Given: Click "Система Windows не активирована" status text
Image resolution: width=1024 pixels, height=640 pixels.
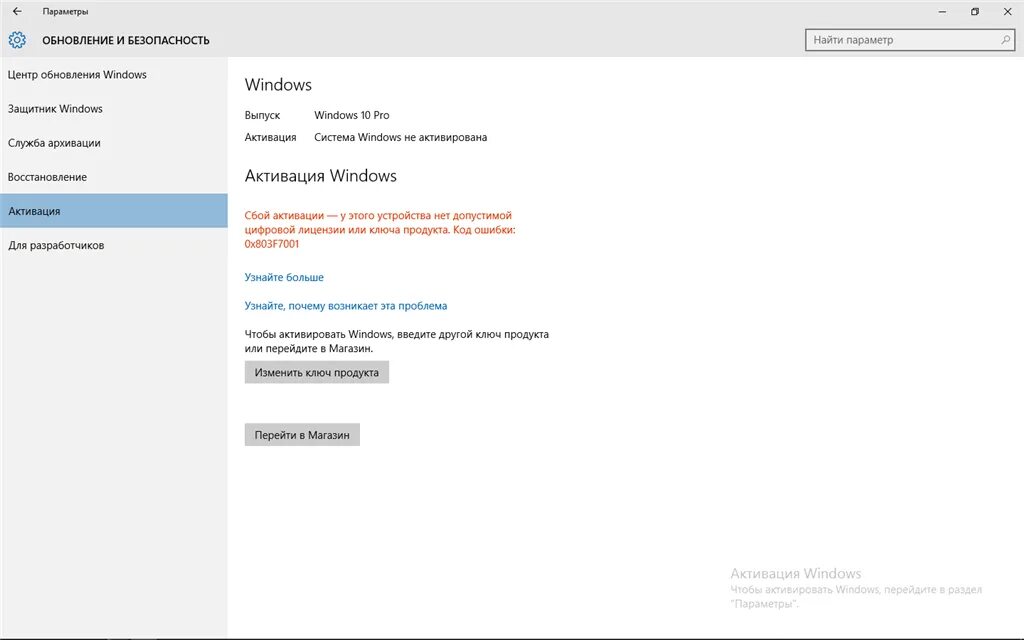Looking at the screenshot, I should 400,137.
